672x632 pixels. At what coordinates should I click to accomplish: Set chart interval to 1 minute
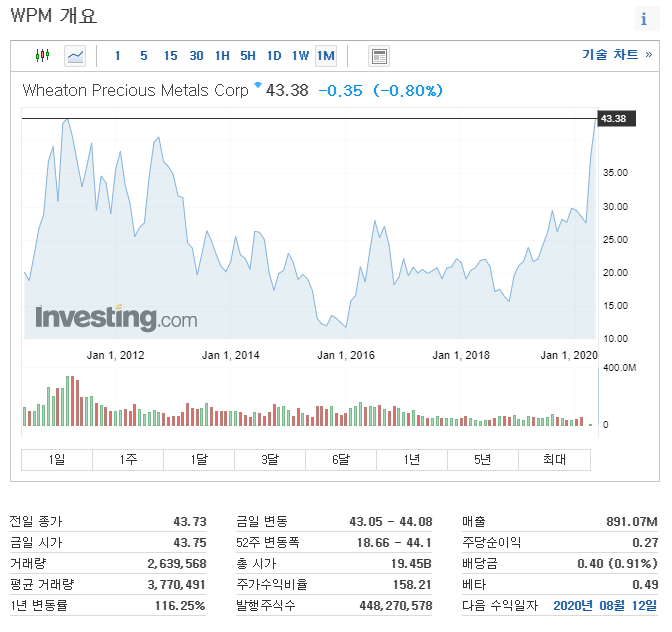point(117,56)
